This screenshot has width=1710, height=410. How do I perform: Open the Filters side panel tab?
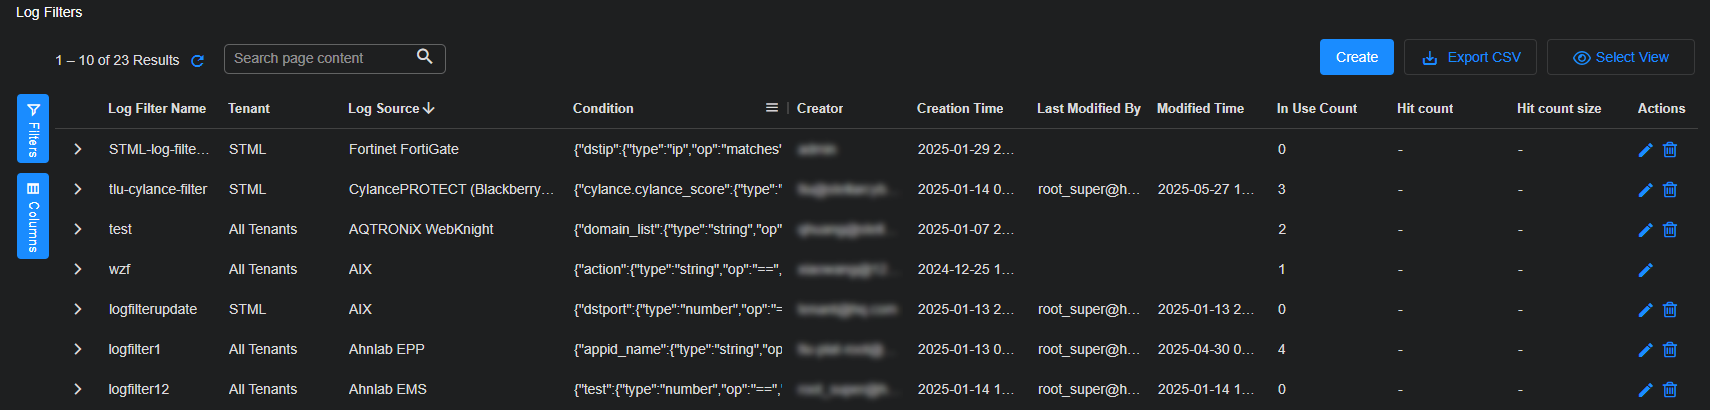[x=33, y=128]
